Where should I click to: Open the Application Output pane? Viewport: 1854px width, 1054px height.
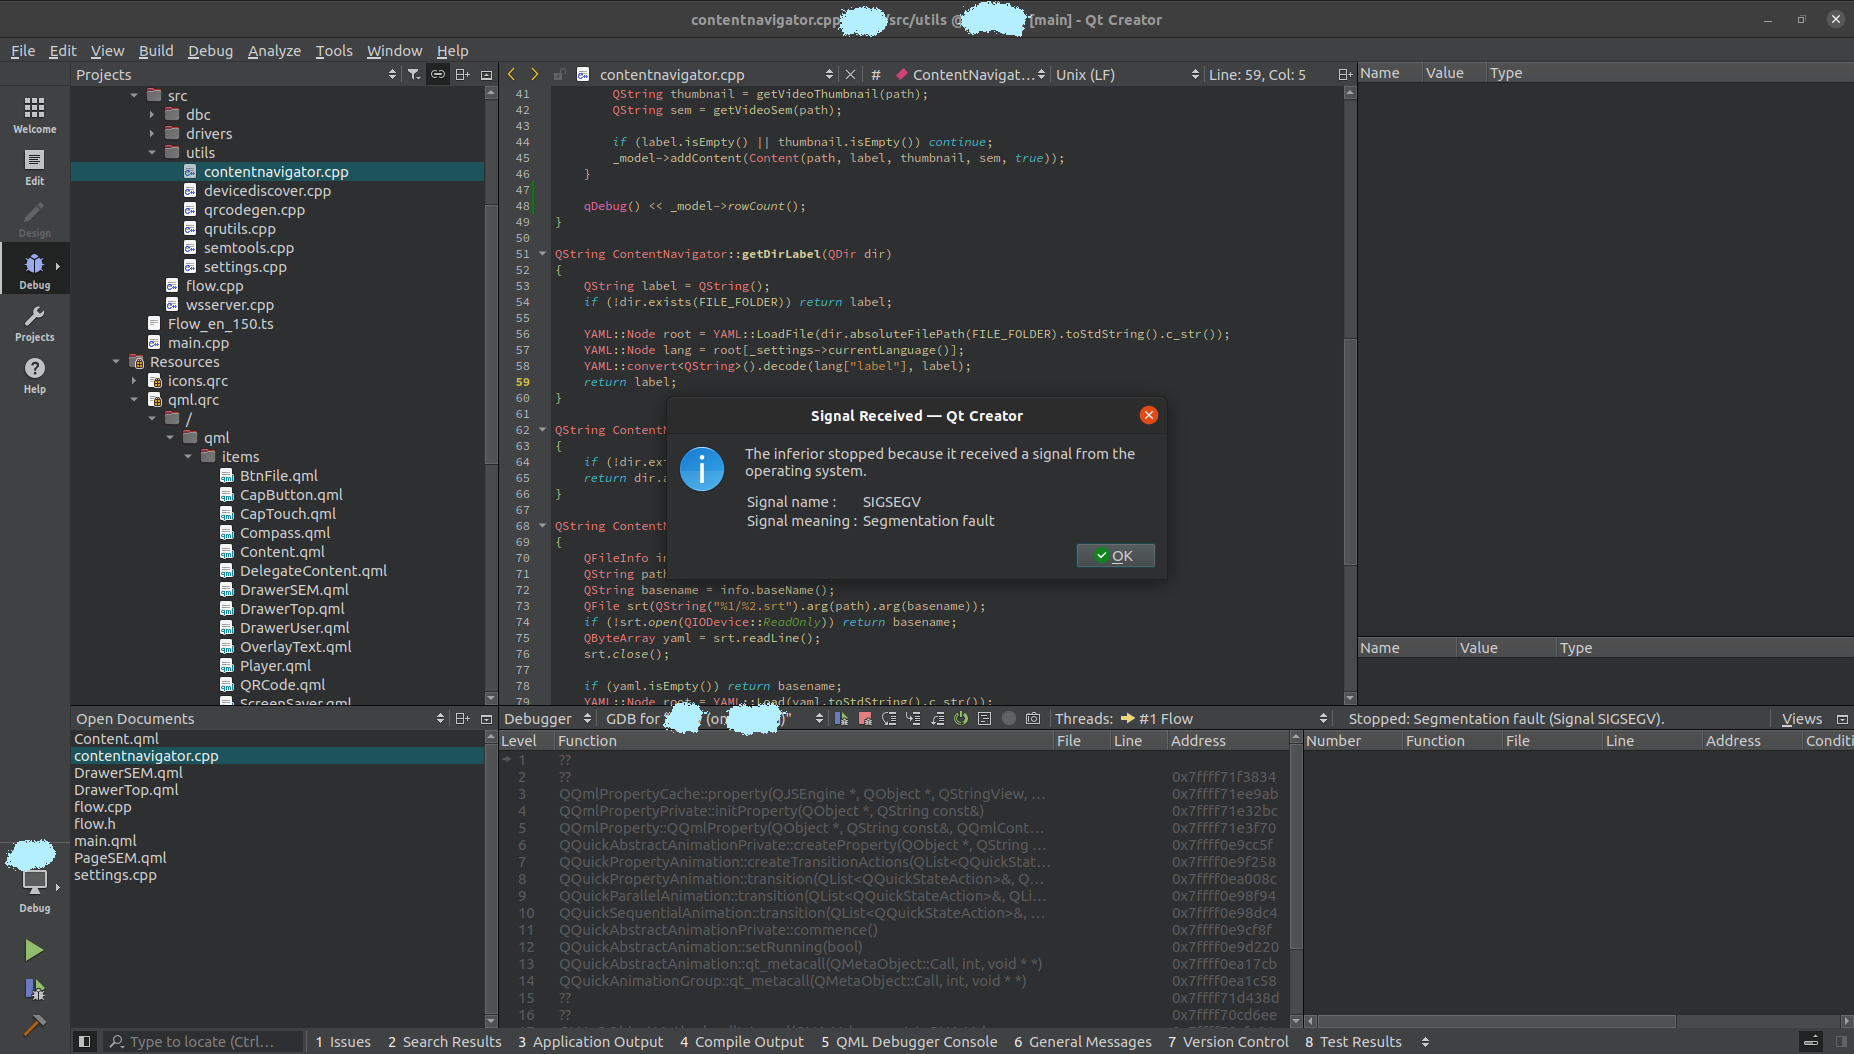[590, 1041]
